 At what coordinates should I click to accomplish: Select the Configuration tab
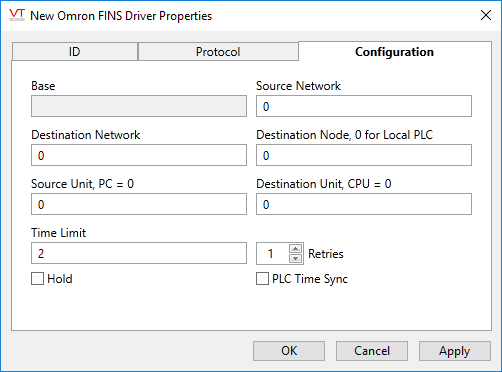[395, 52]
